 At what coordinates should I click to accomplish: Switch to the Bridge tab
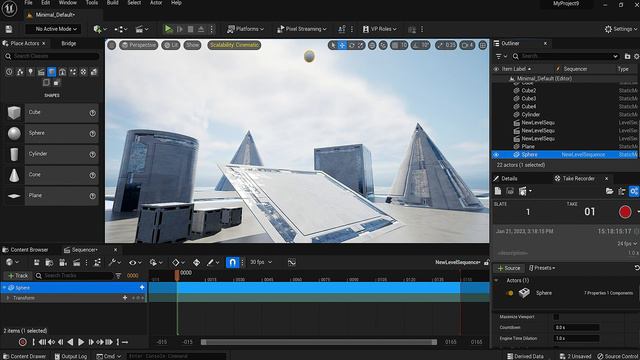(69, 43)
